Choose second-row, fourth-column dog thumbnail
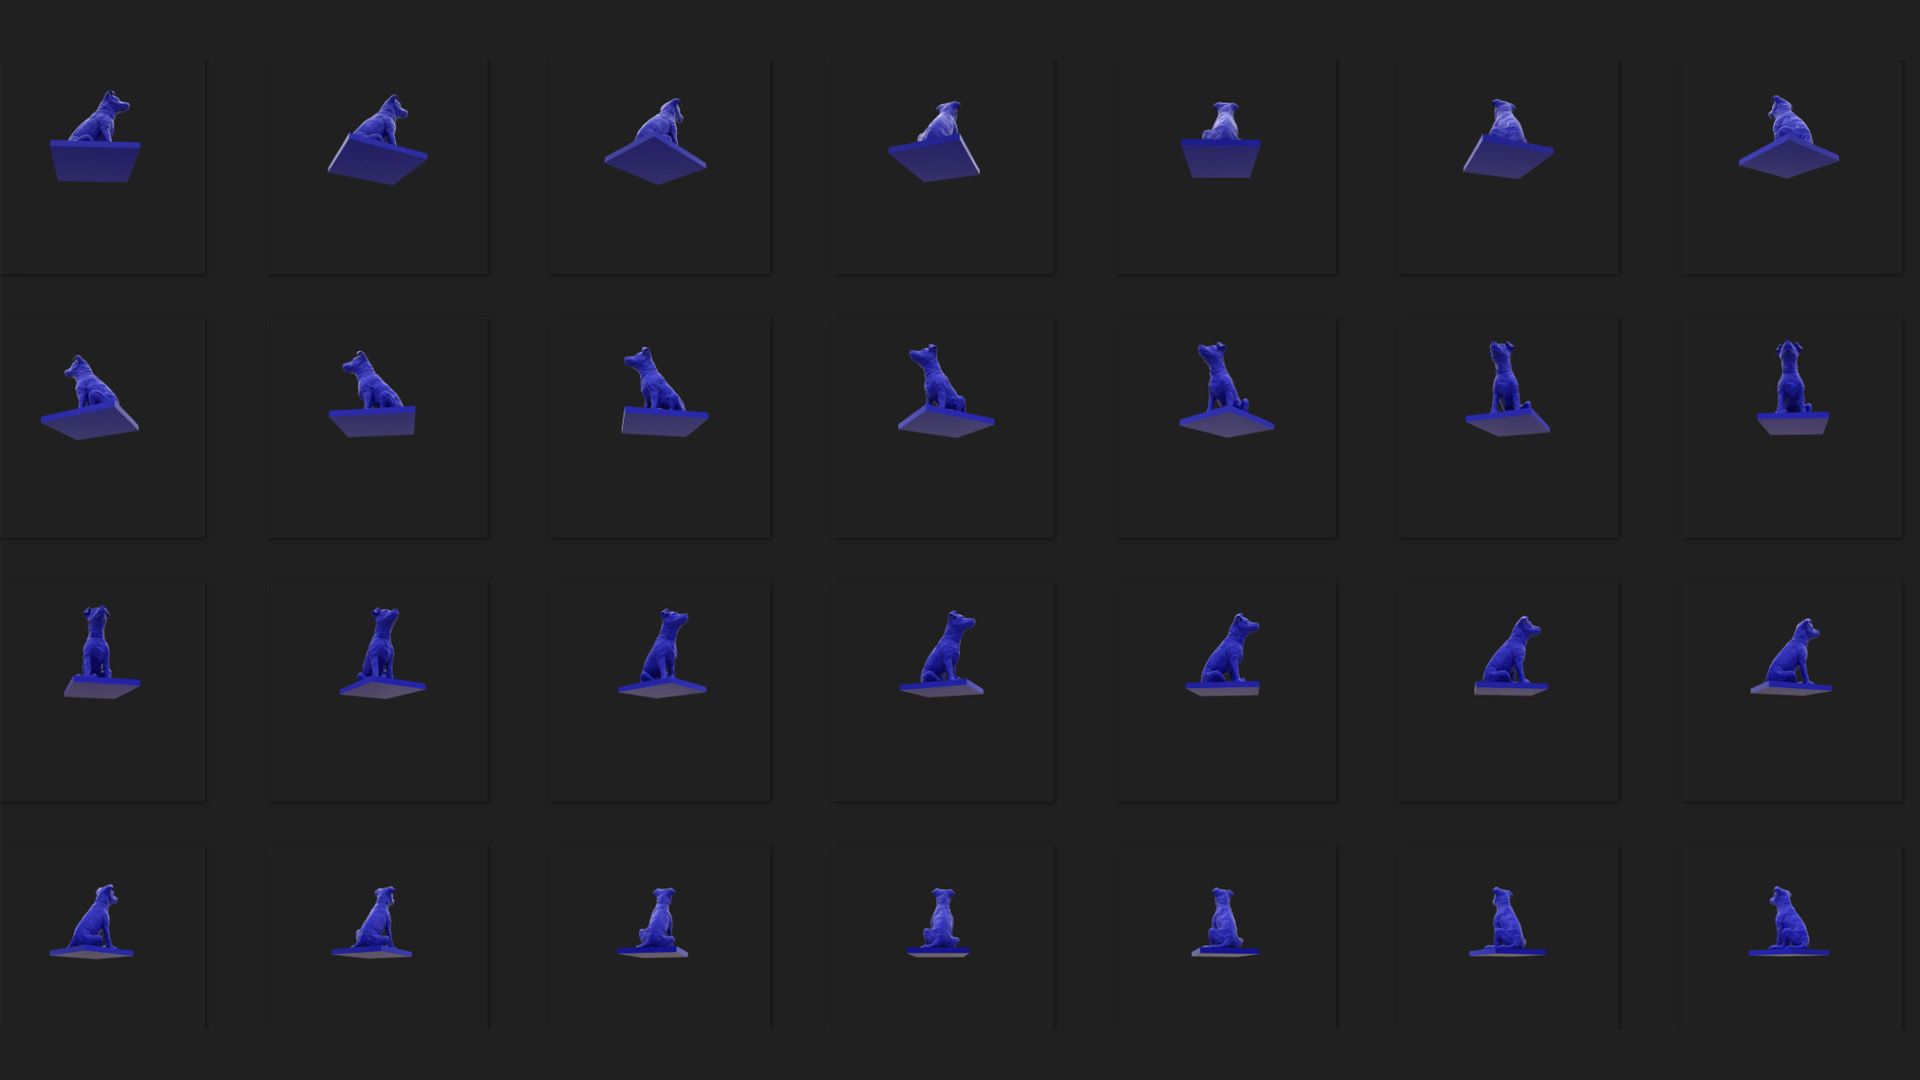 click(943, 428)
